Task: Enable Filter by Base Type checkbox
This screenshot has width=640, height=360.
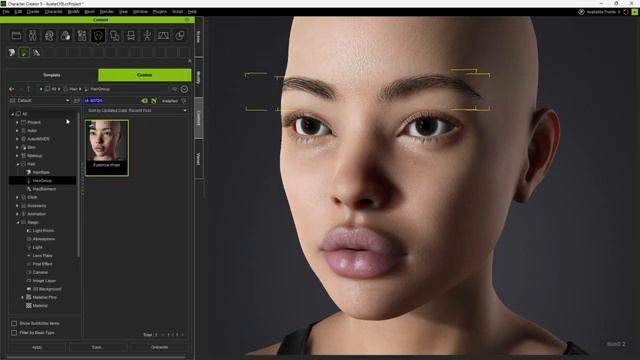Action: [14, 333]
